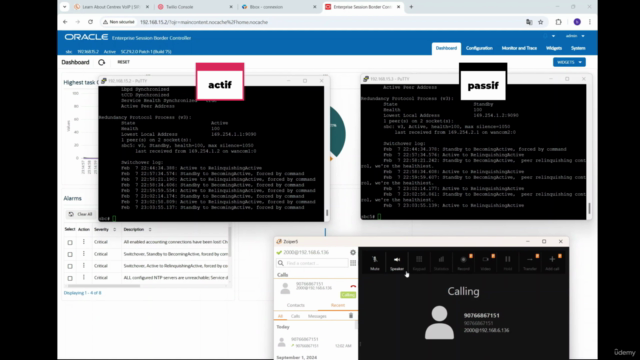Switch to Configuration tab in Oracle SBC
Viewport: 640px width, 360px height.
click(x=479, y=48)
